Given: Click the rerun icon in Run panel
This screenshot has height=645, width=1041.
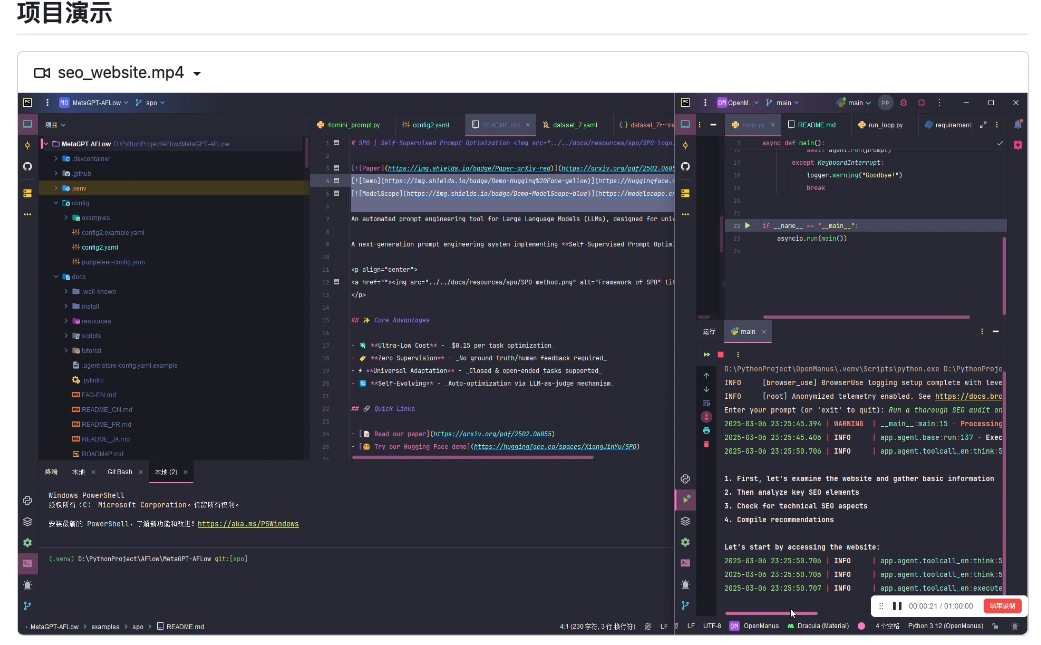Looking at the screenshot, I should (707, 354).
